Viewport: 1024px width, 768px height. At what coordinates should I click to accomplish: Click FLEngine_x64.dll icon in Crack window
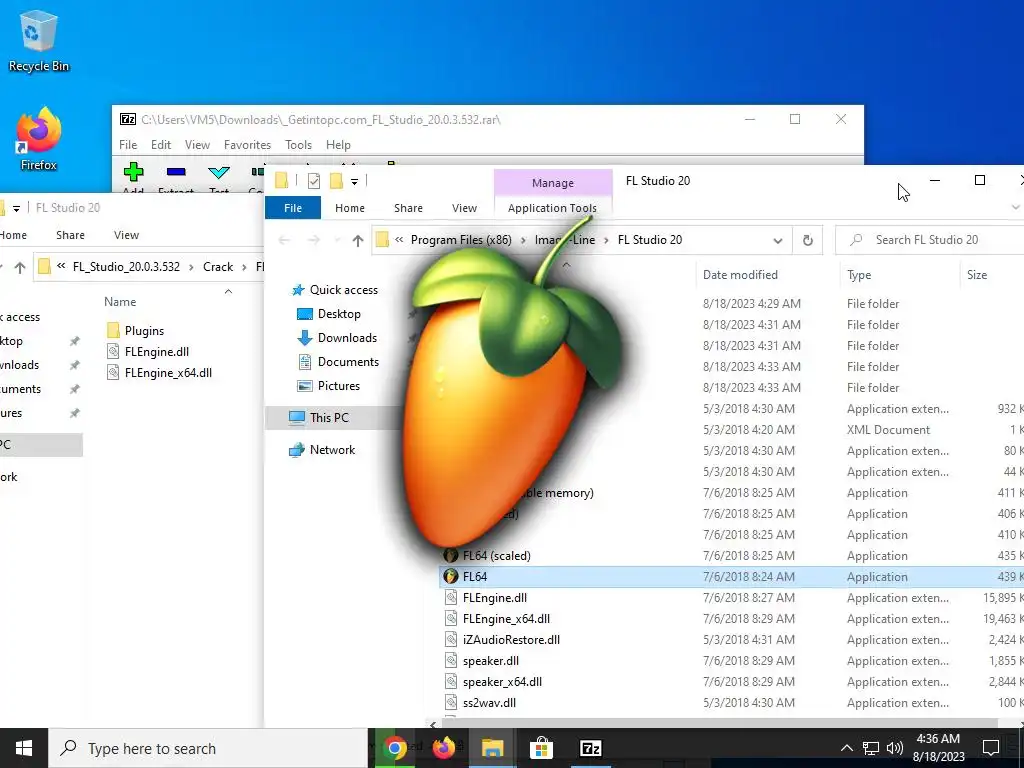113,372
